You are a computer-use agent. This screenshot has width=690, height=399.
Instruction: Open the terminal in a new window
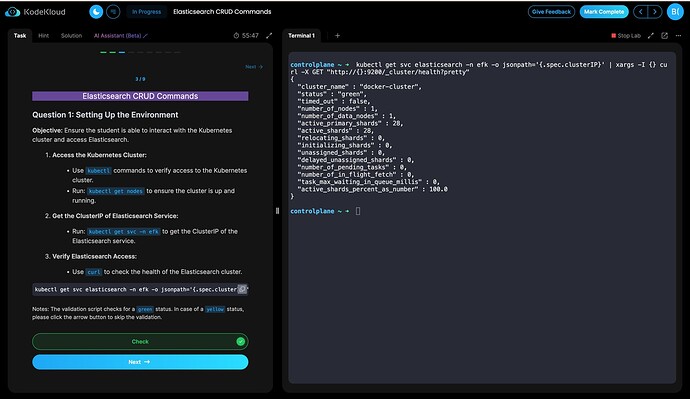click(x=664, y=36)
